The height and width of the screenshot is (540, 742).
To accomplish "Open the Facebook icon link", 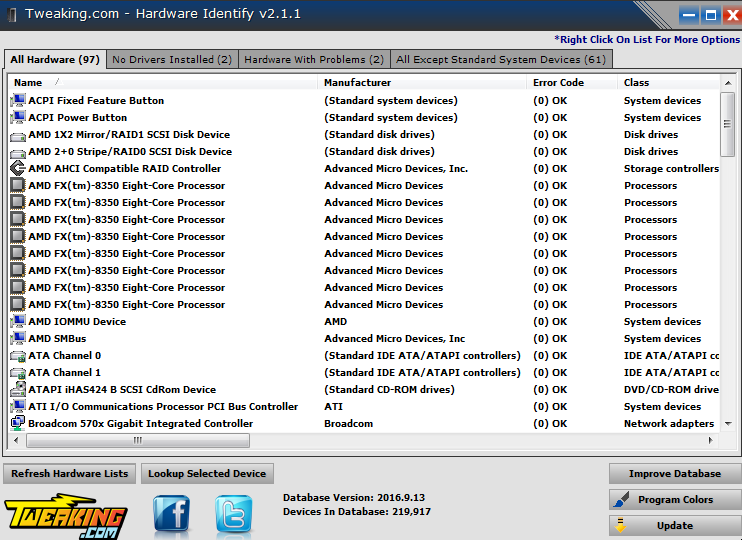I will (x=171, y=514).
